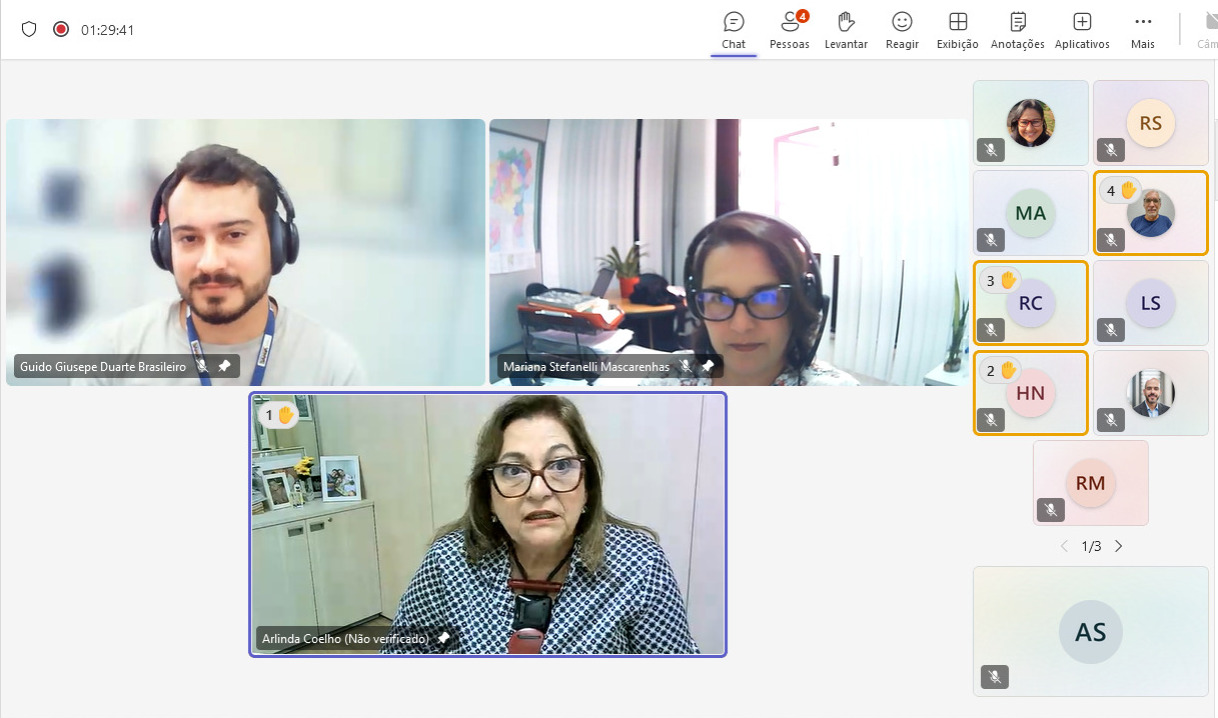Click the recording indicator icon
Screen dimensions: 1218x718
tap(61, 29)
